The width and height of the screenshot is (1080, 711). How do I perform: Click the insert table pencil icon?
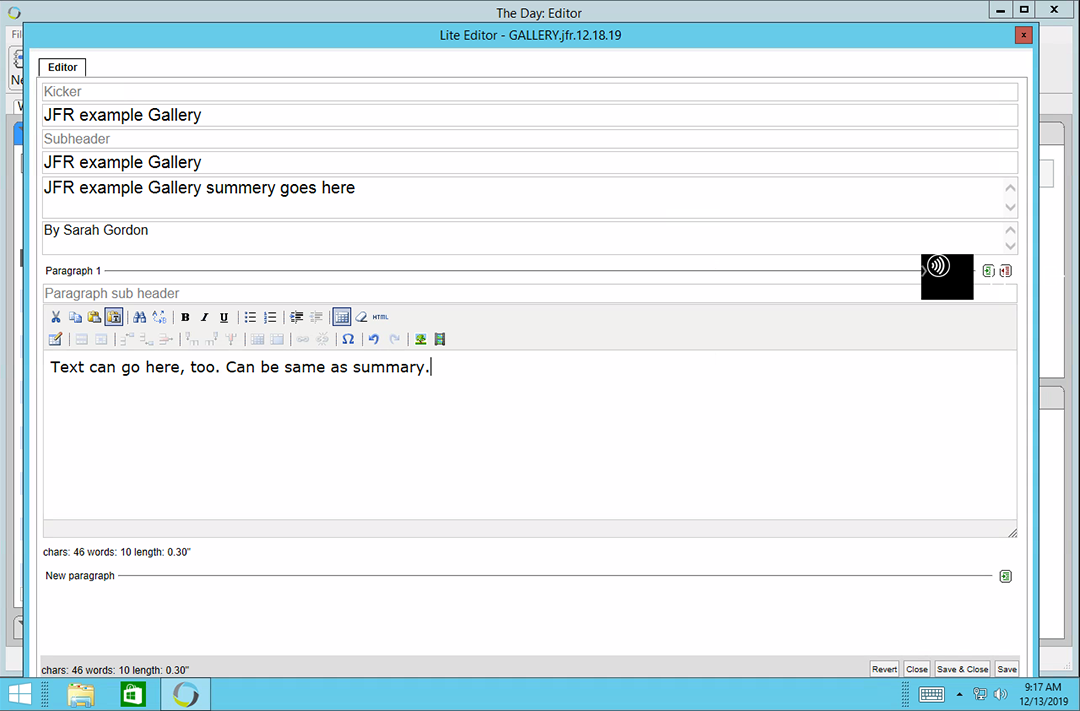pyautogui.click(x=56, y=339)
